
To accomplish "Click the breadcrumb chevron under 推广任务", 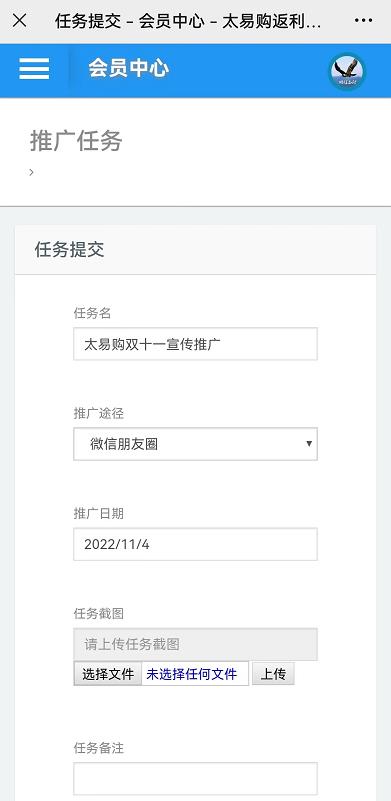I will [32, 172].
